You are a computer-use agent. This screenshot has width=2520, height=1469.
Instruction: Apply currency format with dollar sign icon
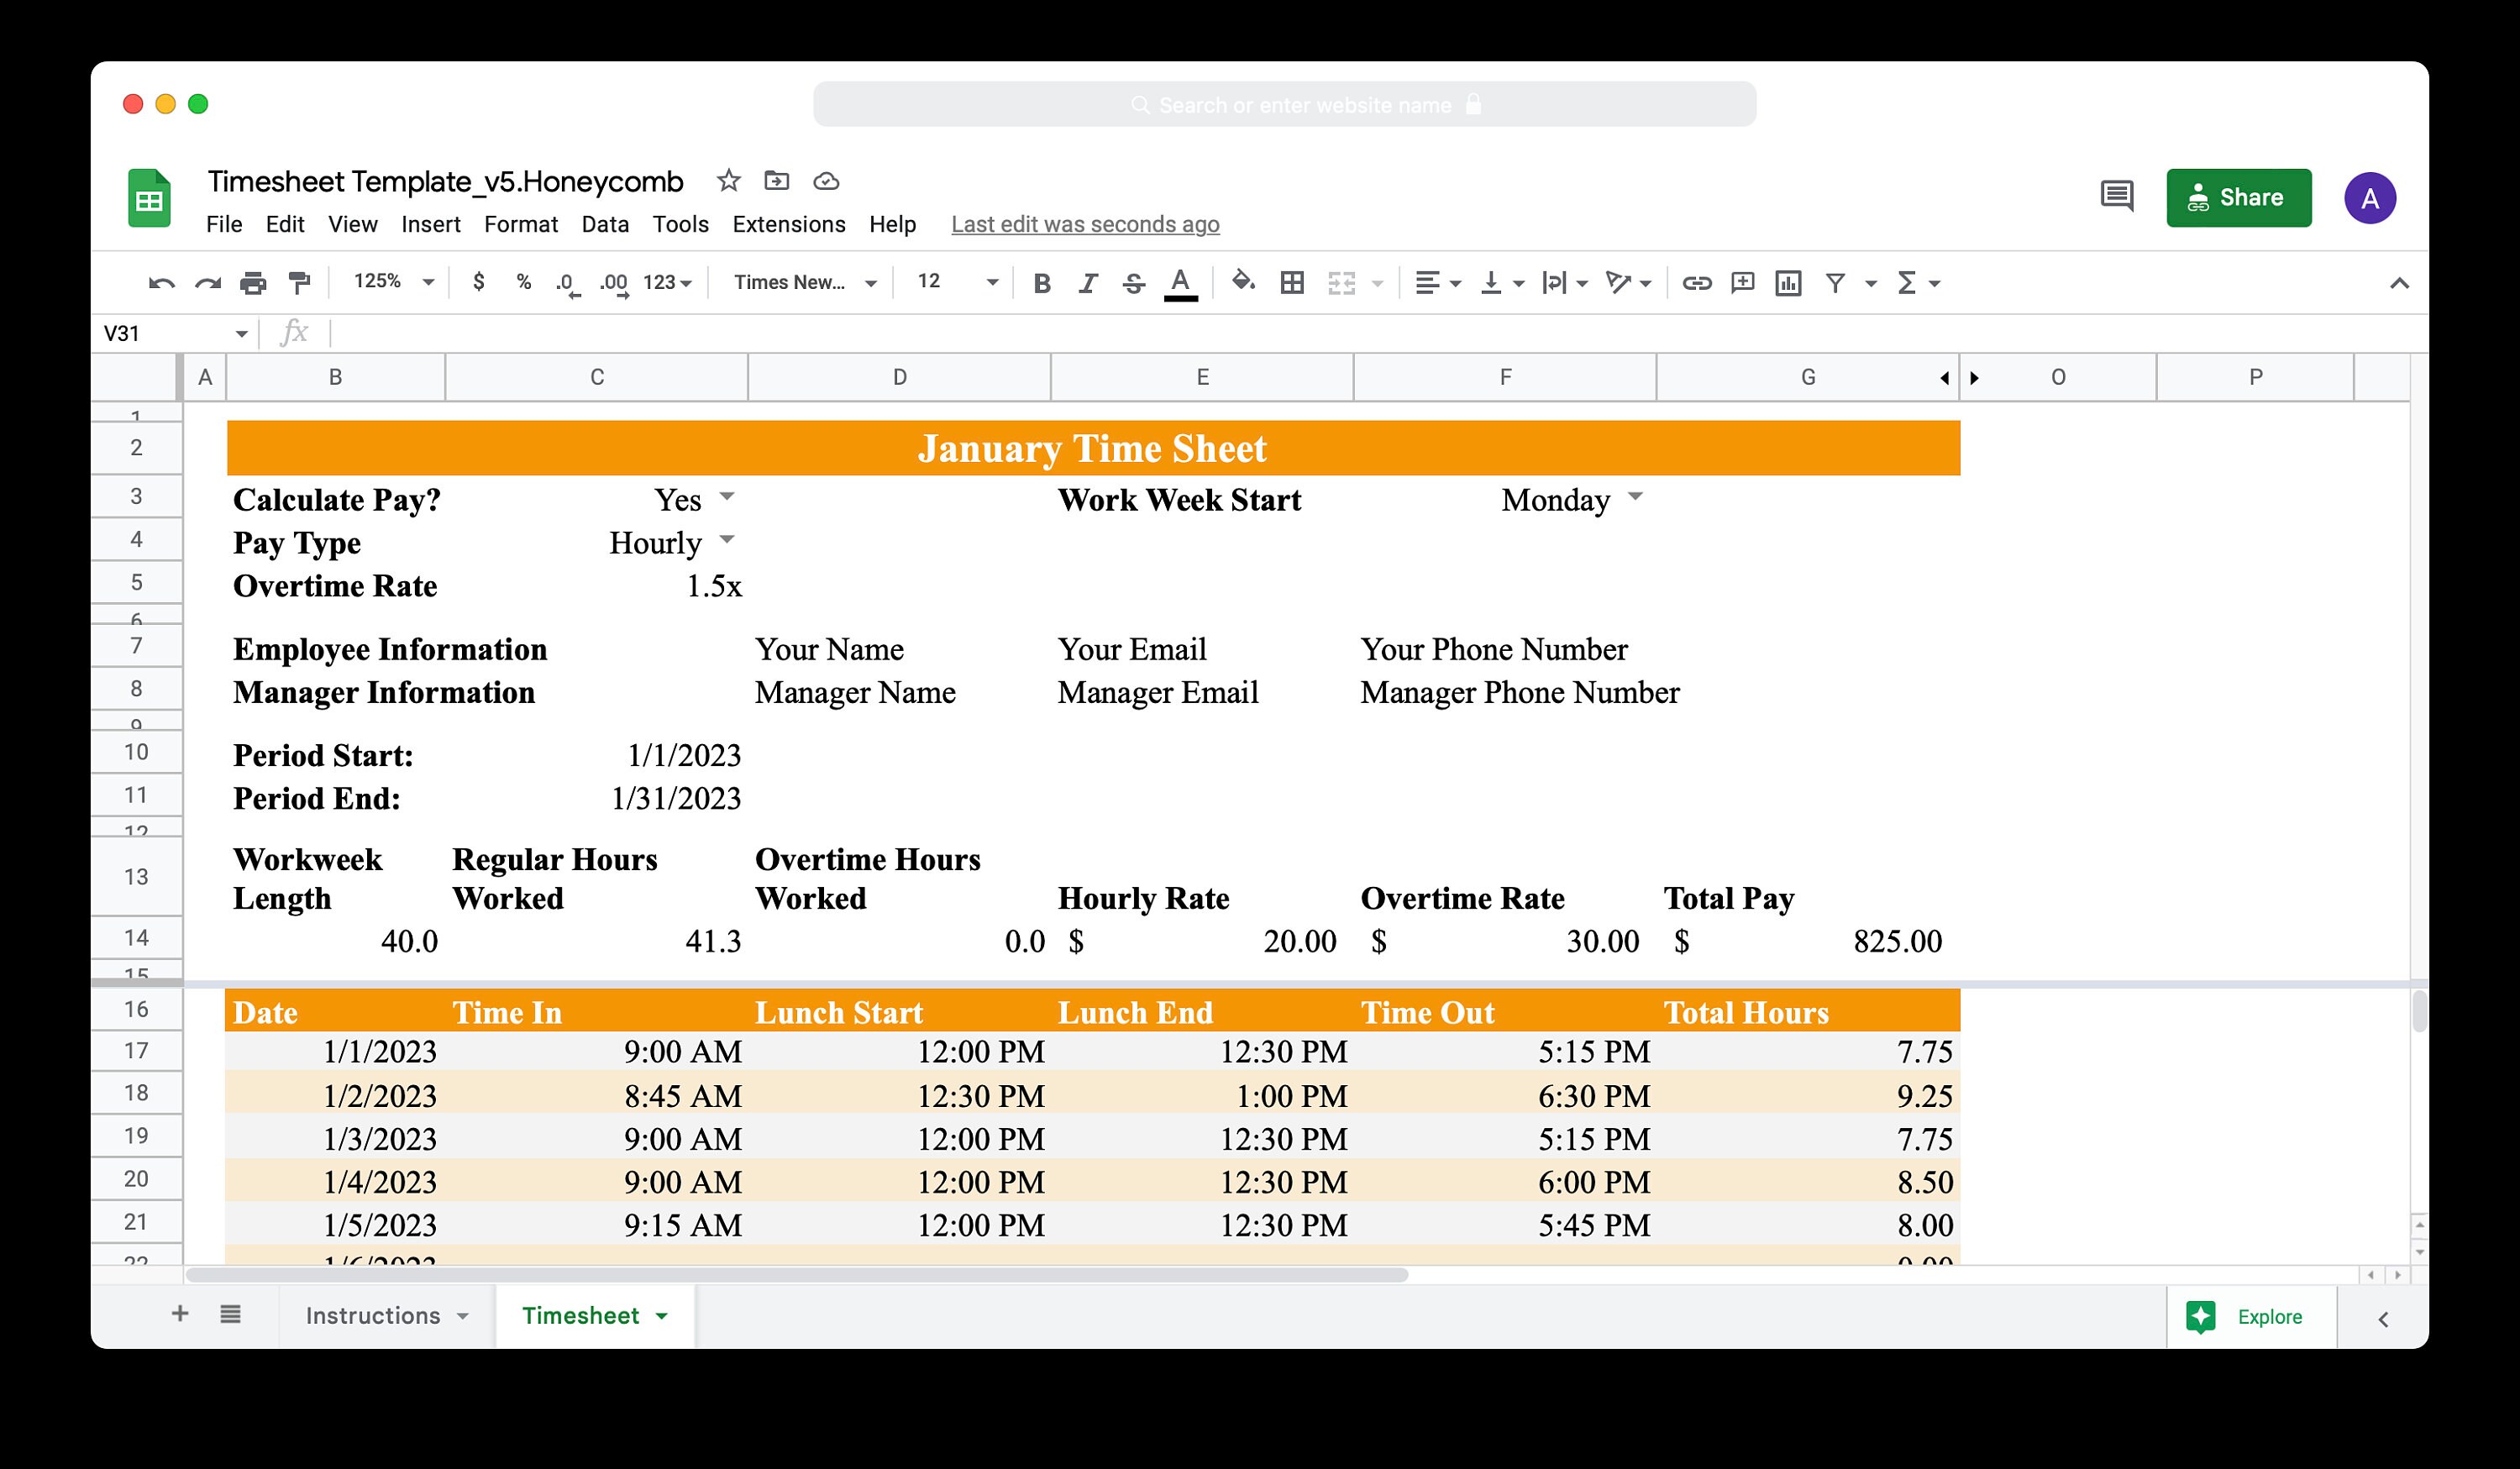pyautogui.click(x=478, y=283)
